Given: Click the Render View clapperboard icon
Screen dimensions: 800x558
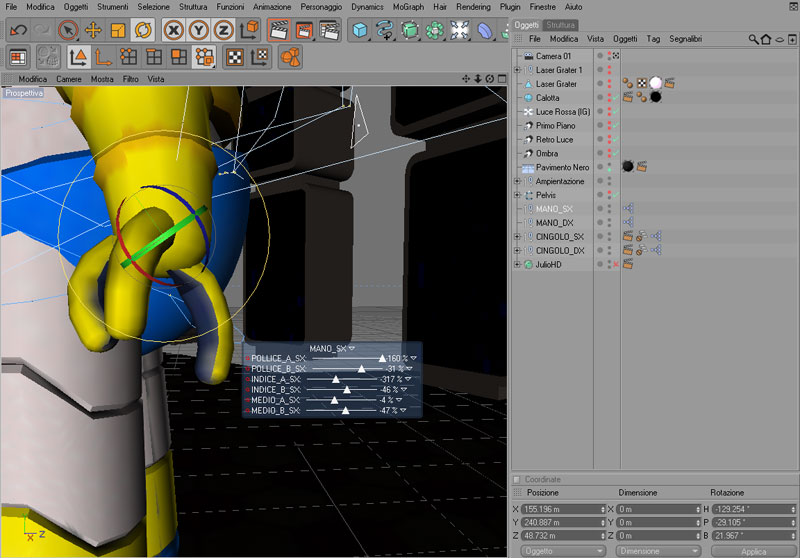Looking at the screenshot, I should [x=279, y=30].
